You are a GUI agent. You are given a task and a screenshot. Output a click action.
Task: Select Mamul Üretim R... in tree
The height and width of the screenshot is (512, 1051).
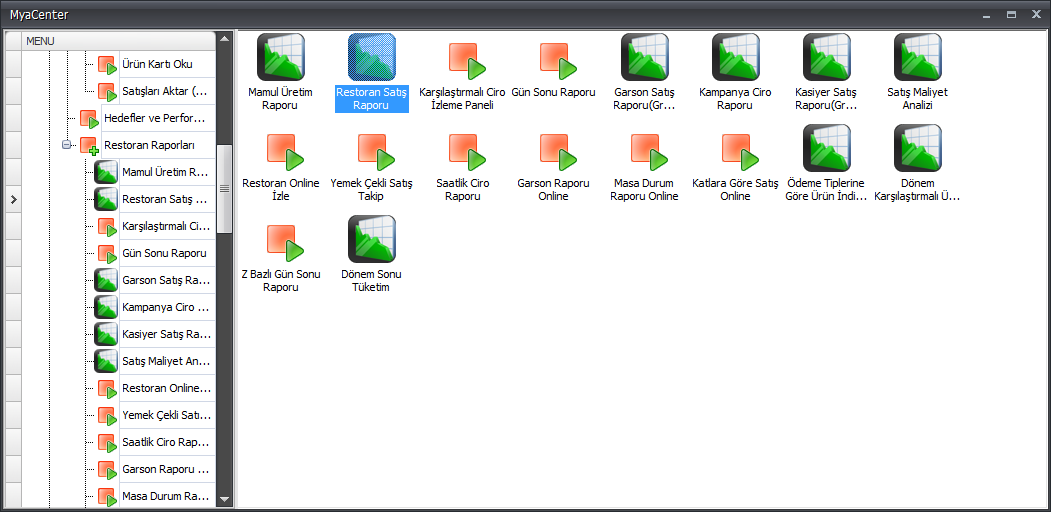pos(165,172)
